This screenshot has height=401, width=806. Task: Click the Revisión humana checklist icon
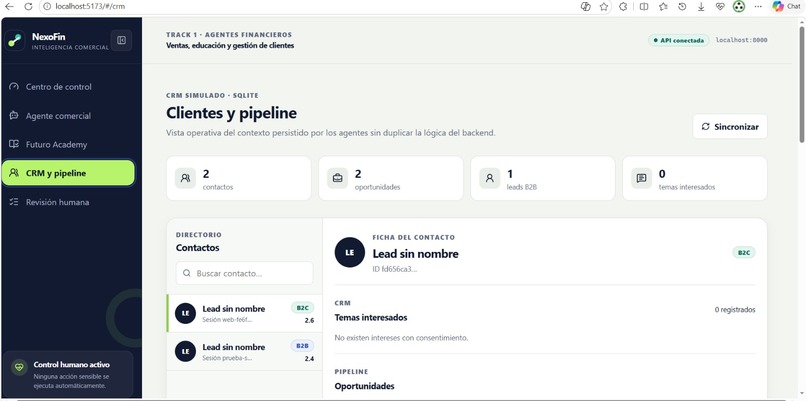[x=14, y=202]
